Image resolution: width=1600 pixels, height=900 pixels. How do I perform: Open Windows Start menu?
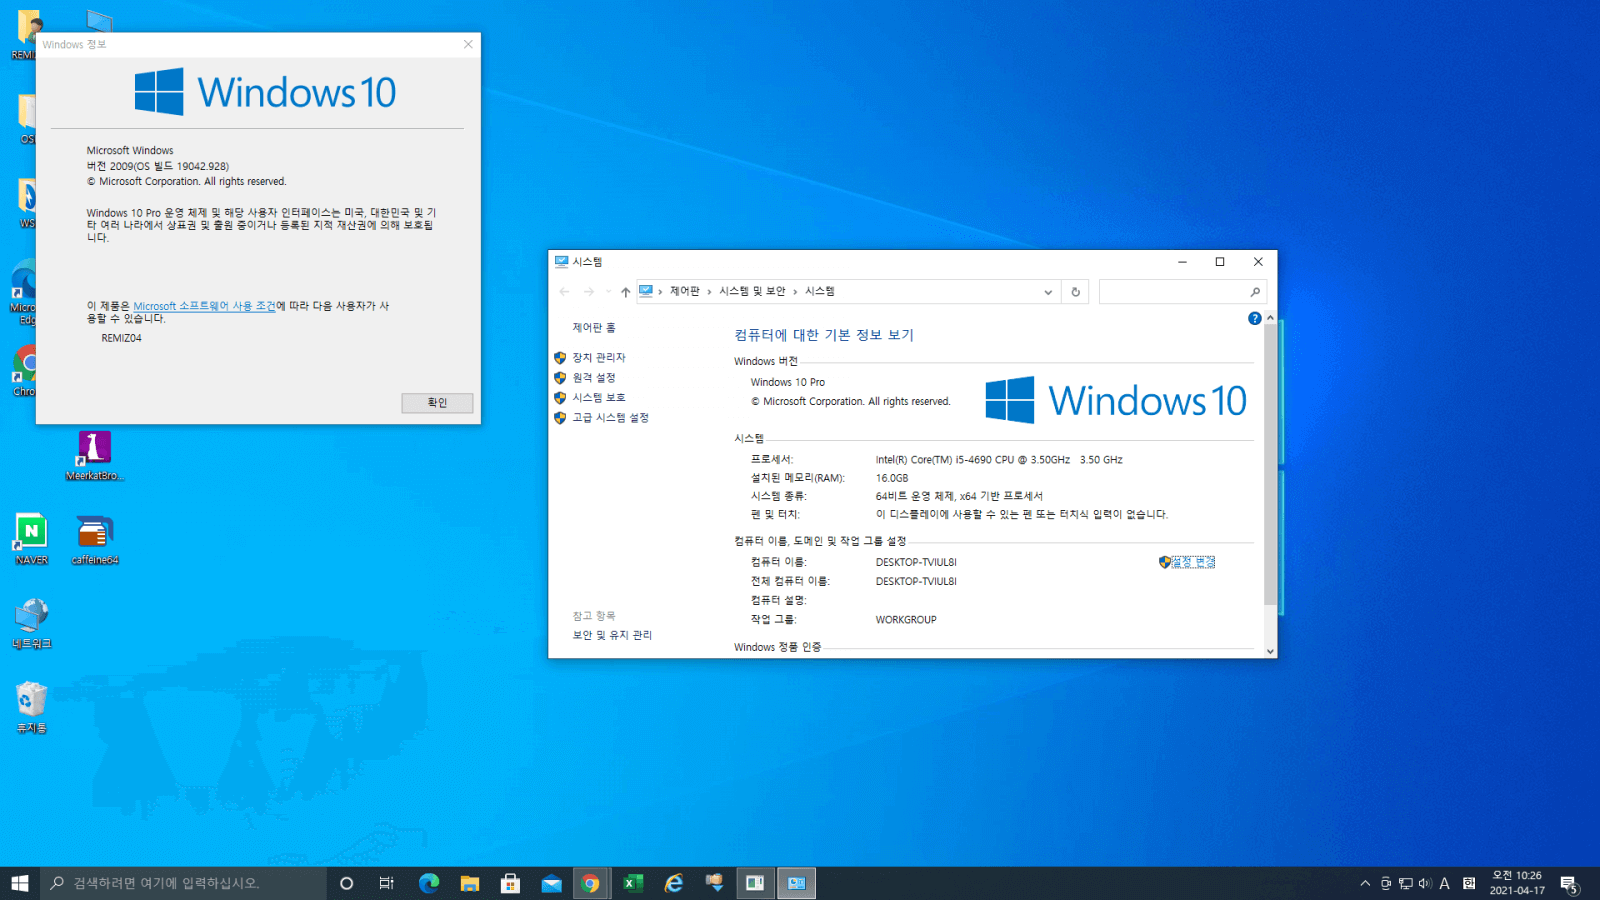pos(20,883)
